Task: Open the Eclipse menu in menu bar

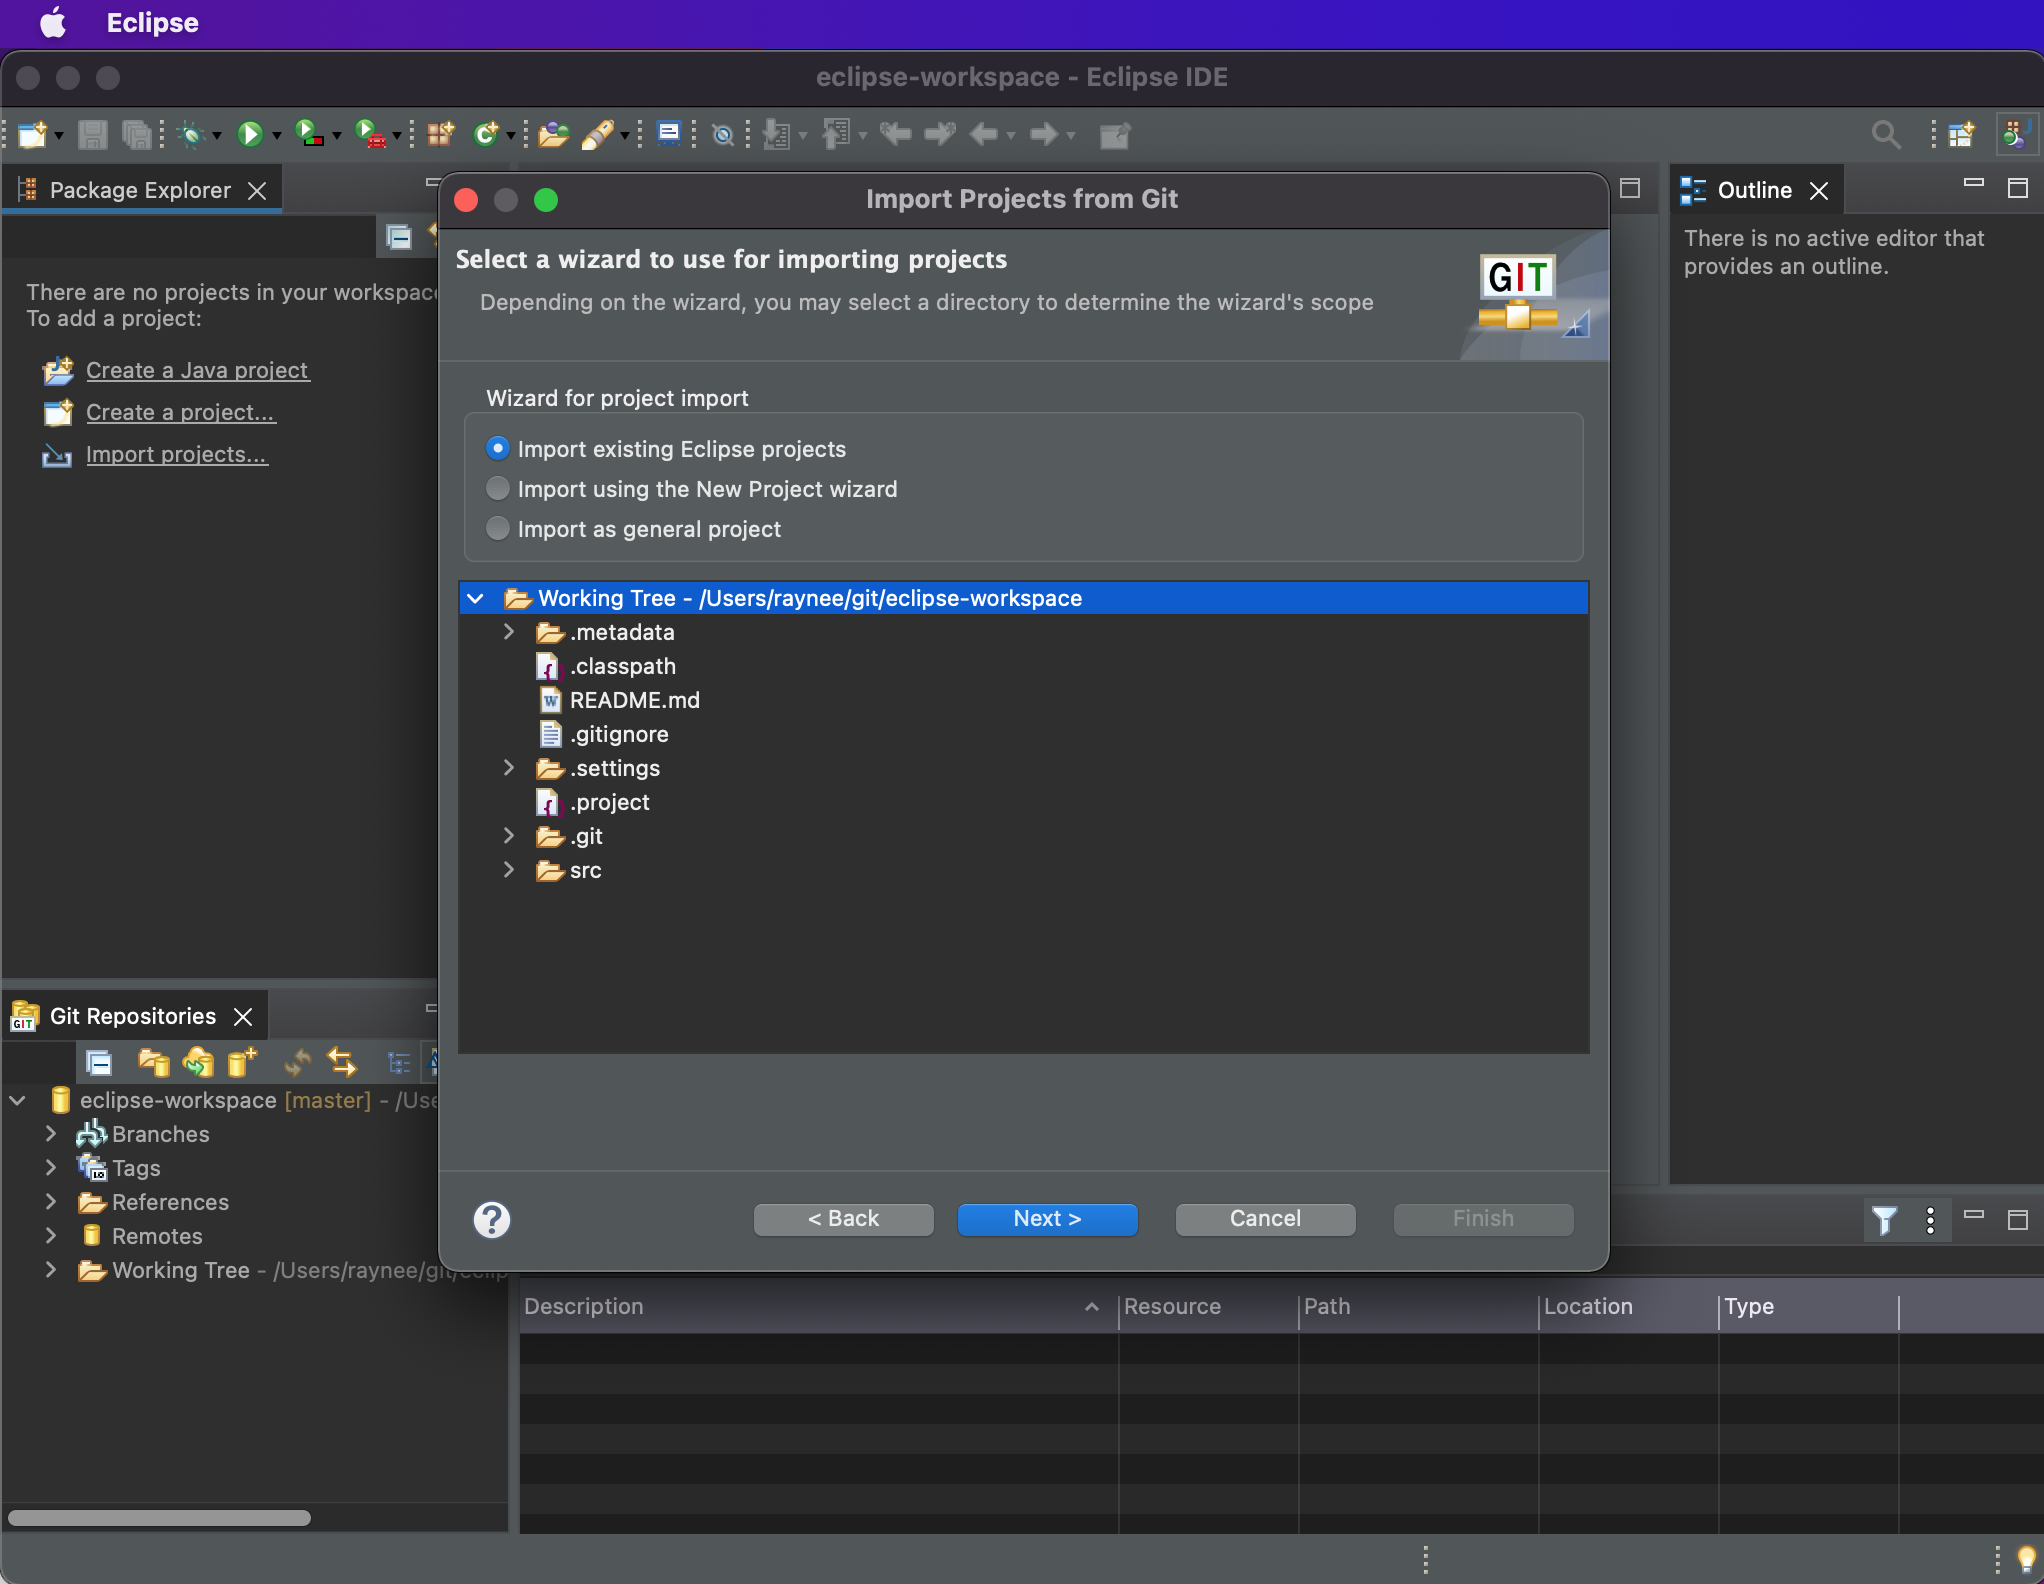Action: coord(152,23)
